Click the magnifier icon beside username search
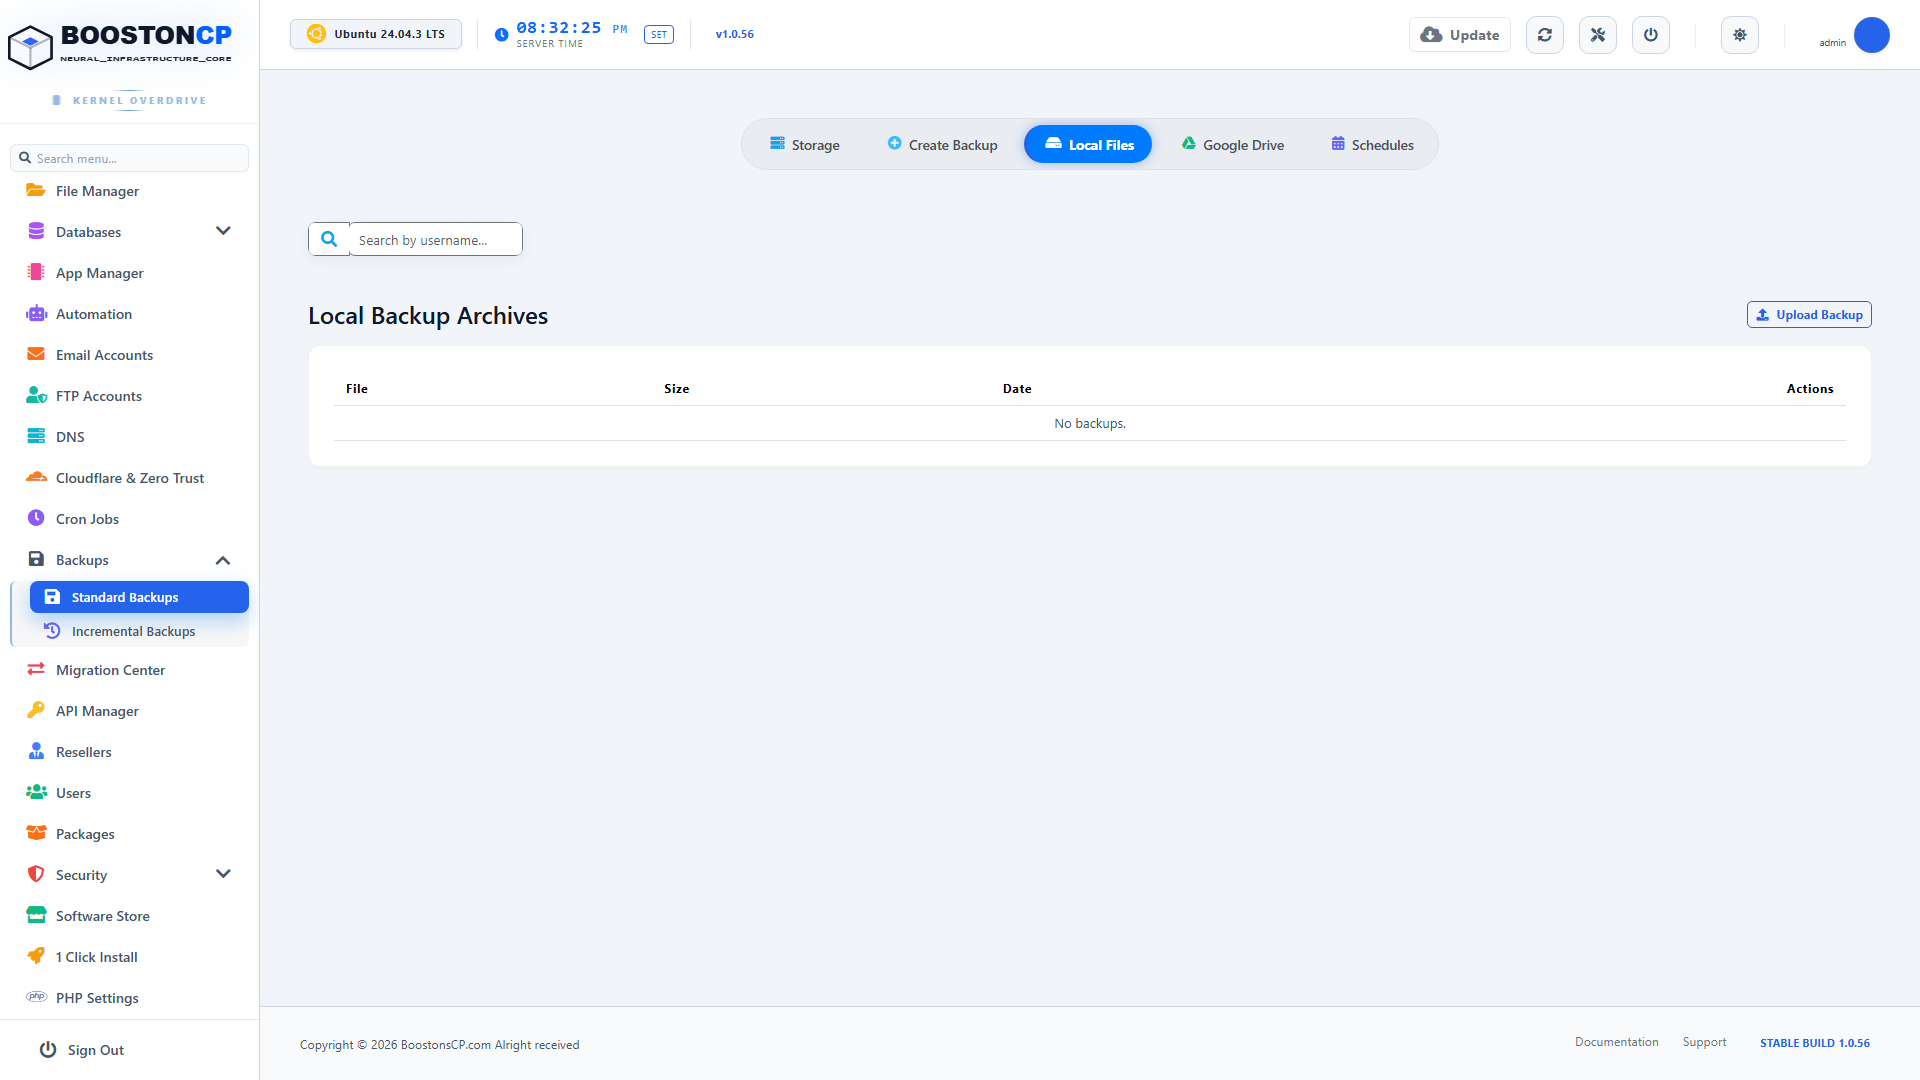Screen dimensions: 1920x1080 [329, 239]
